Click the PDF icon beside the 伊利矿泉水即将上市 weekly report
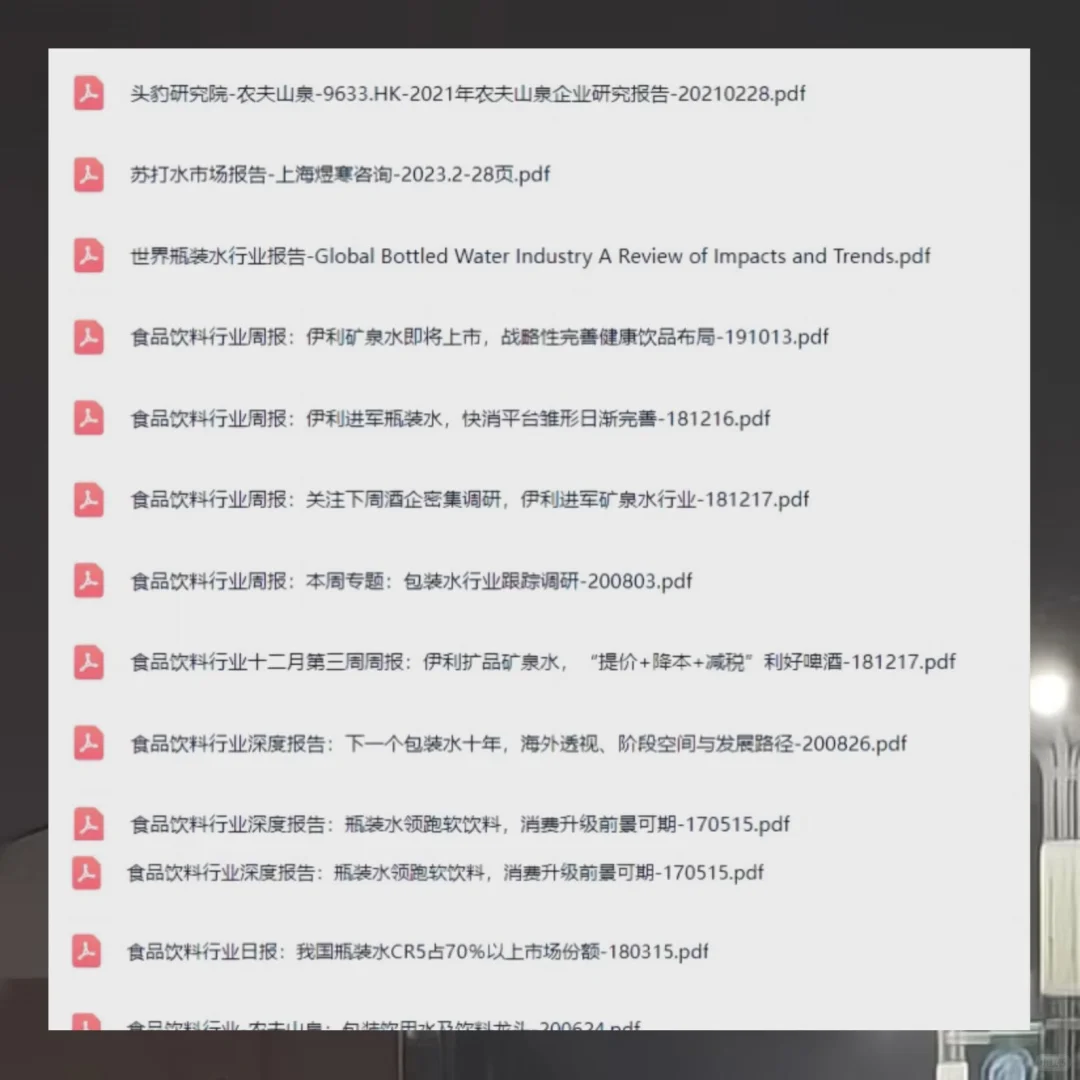Viewport: 1080px width, 1080px height. tap(88, 337)
